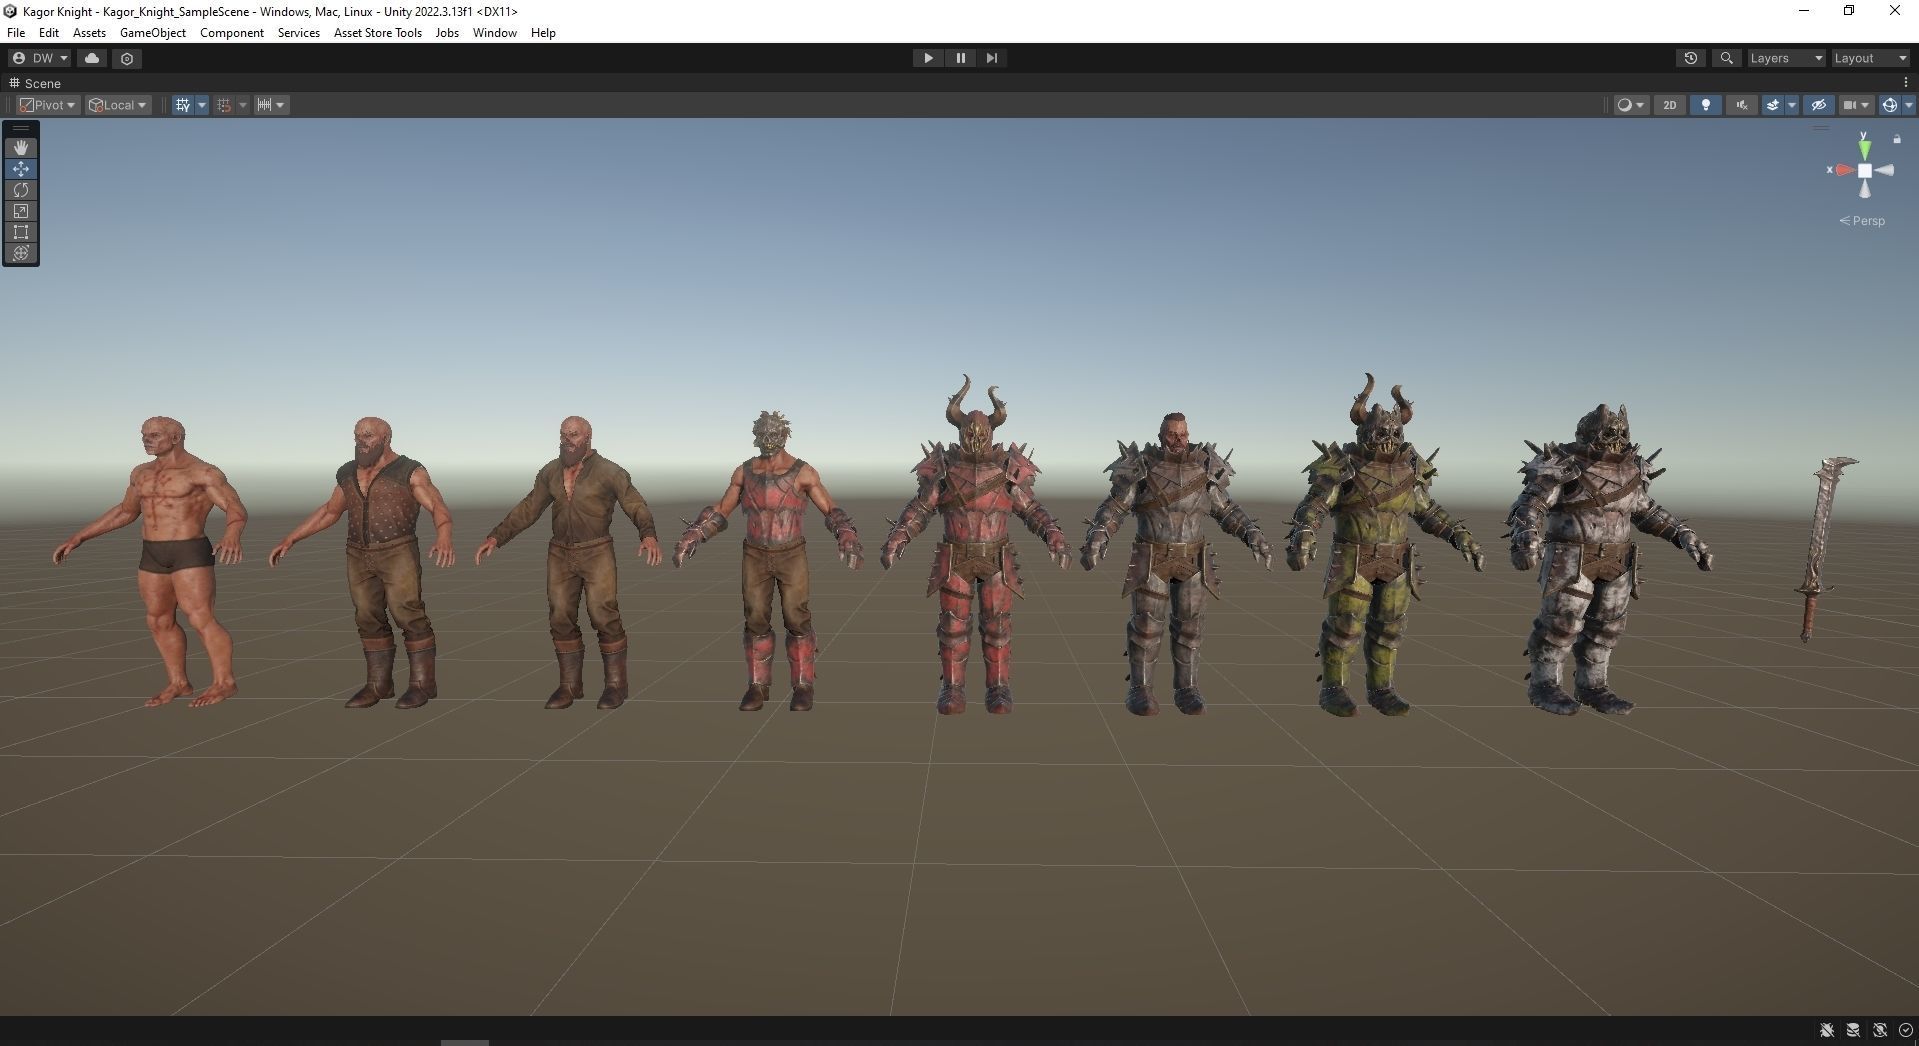Toggle grid snapping button
Screen dimensions: 1919x1046
coord(224,105)
